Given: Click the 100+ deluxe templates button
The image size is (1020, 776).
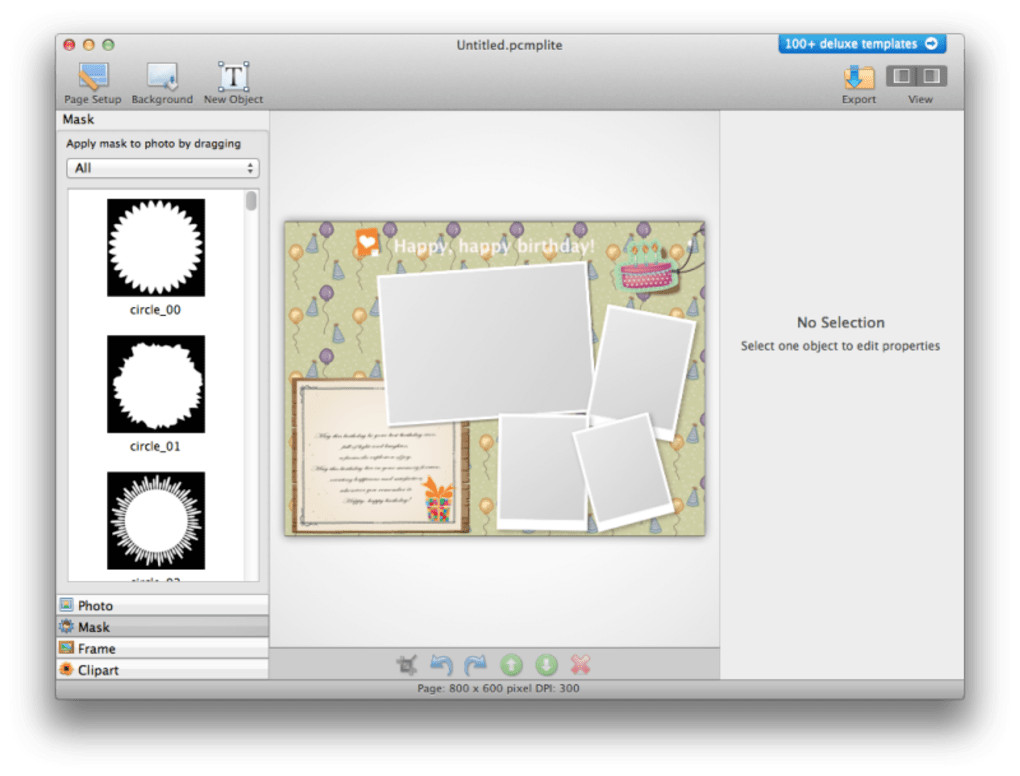Looking at the screenshot, I should click(x=861, y=44).
